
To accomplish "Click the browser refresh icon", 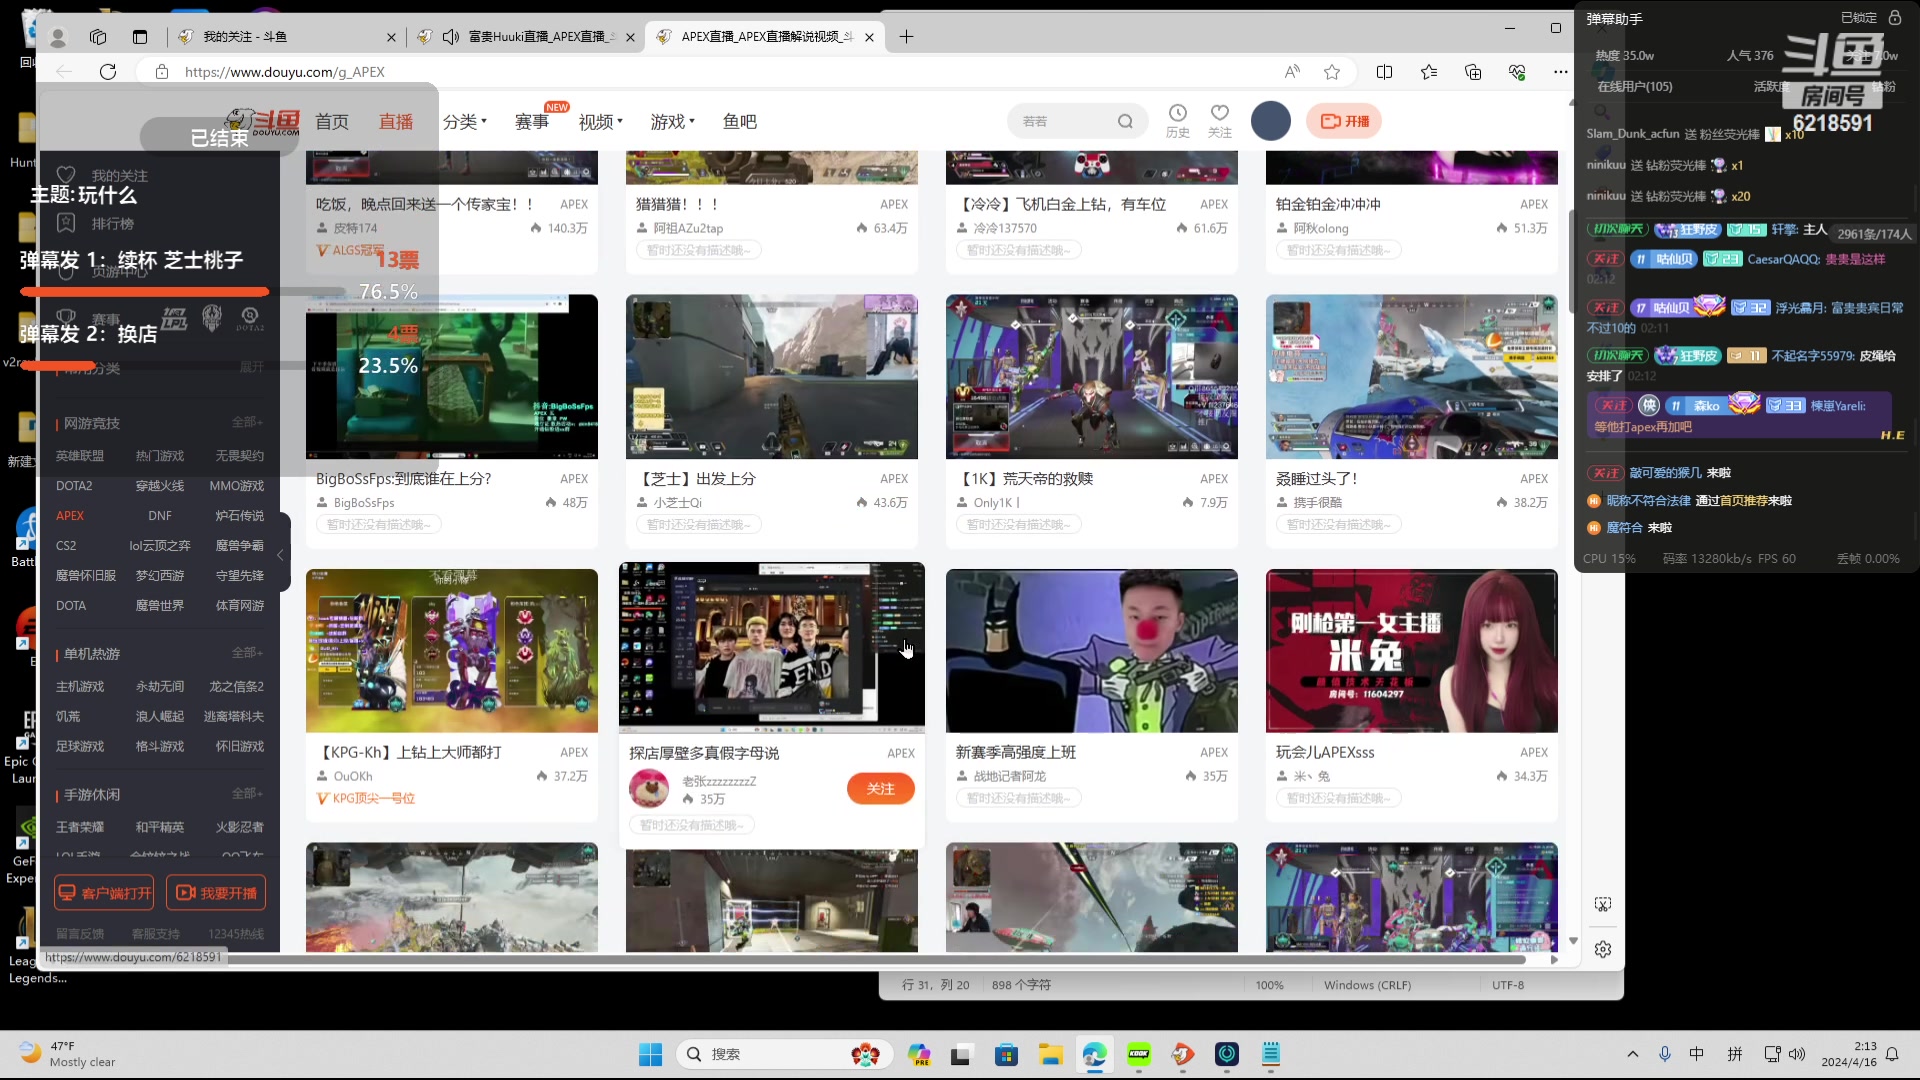I will [x=108, y=71].
